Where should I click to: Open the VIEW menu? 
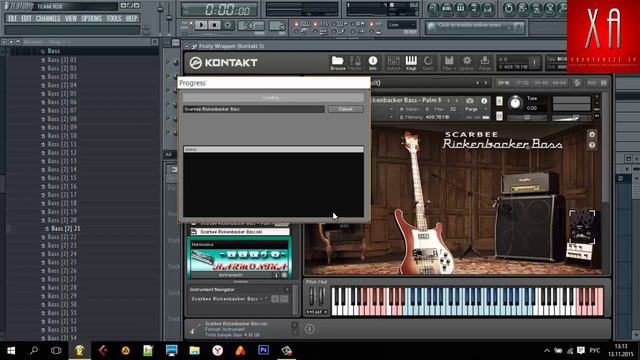pyautogui.click(x=71, y=18)
